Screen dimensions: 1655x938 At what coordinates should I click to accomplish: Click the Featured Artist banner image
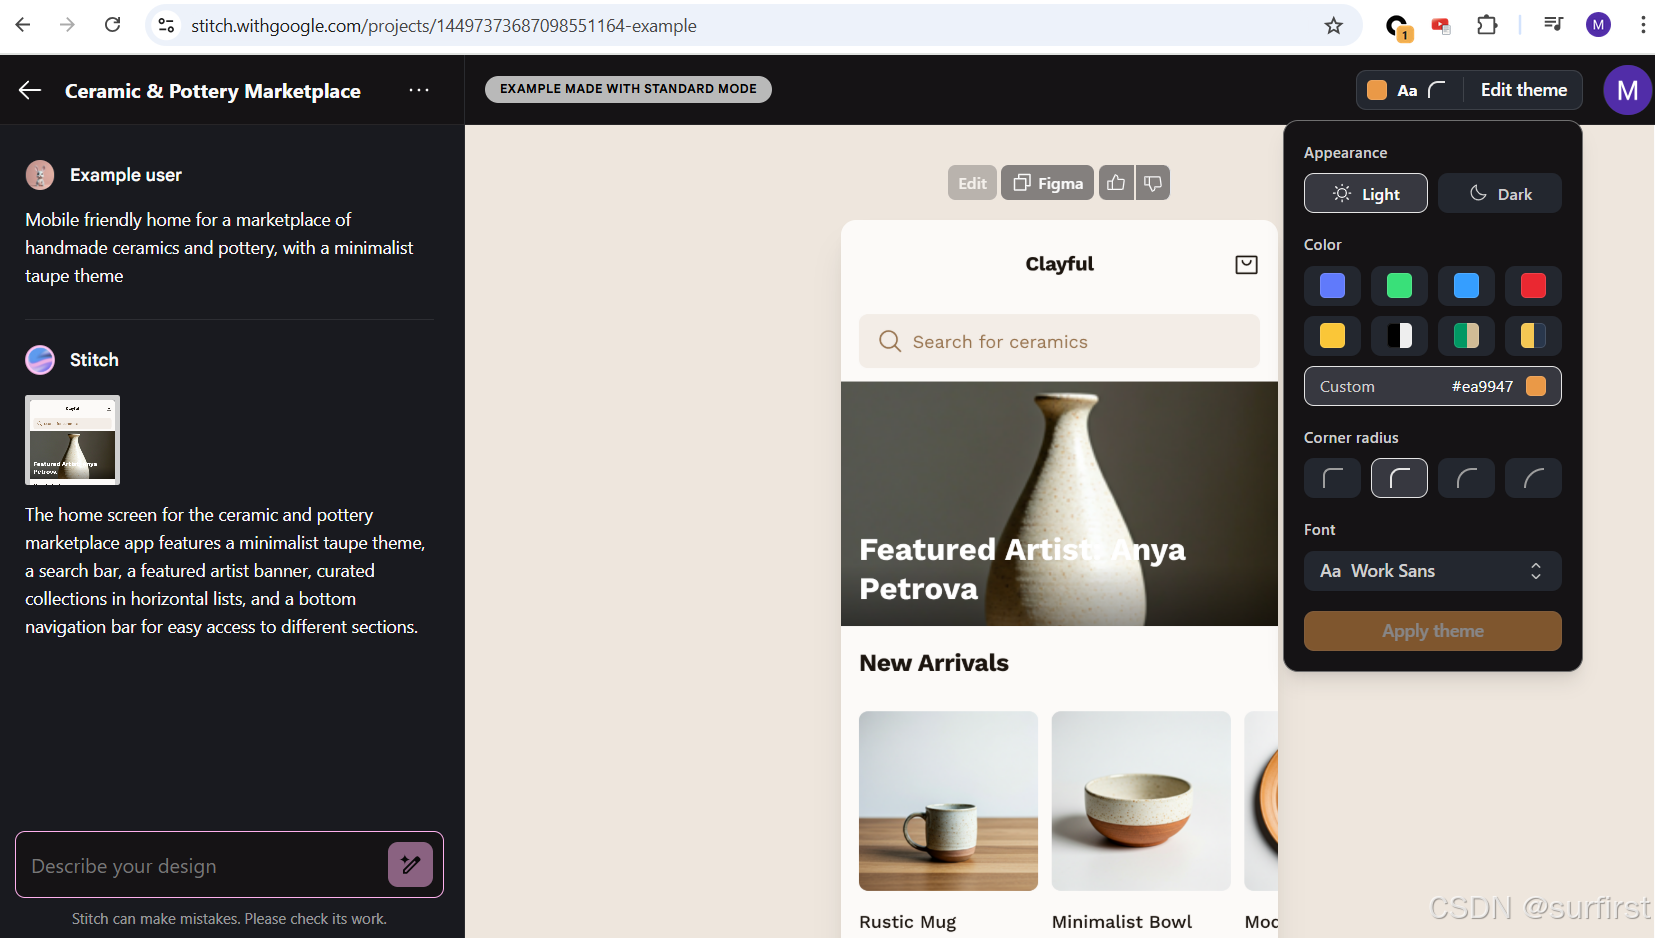click(1059, 504)
